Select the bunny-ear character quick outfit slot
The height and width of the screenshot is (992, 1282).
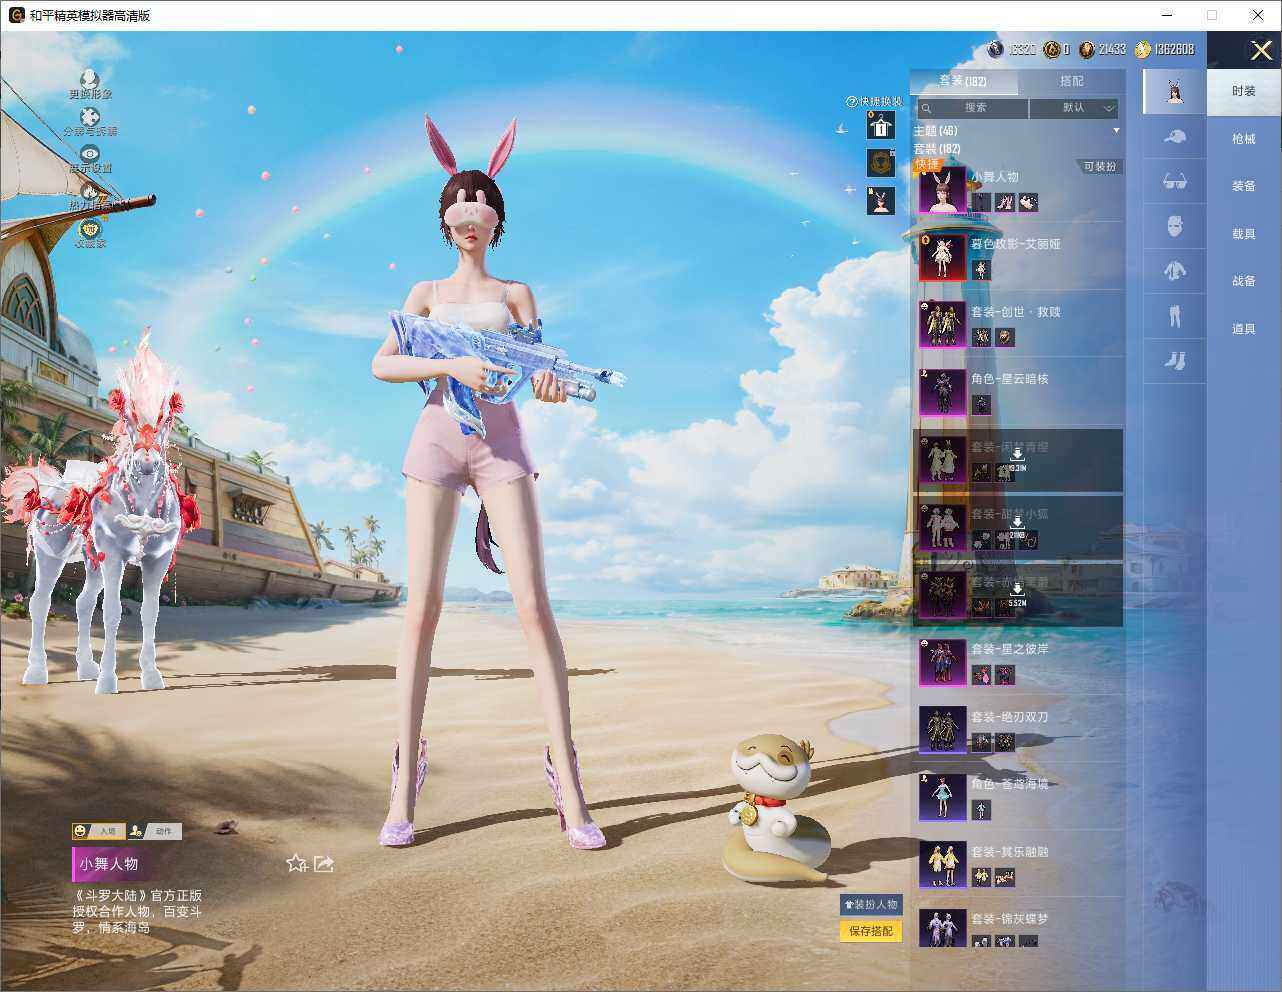pyautogui.click(x=881, y=200)
